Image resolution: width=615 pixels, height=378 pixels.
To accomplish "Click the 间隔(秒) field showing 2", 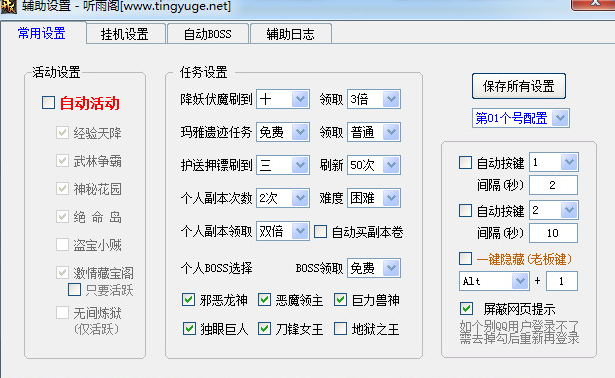I will point(553,185).
